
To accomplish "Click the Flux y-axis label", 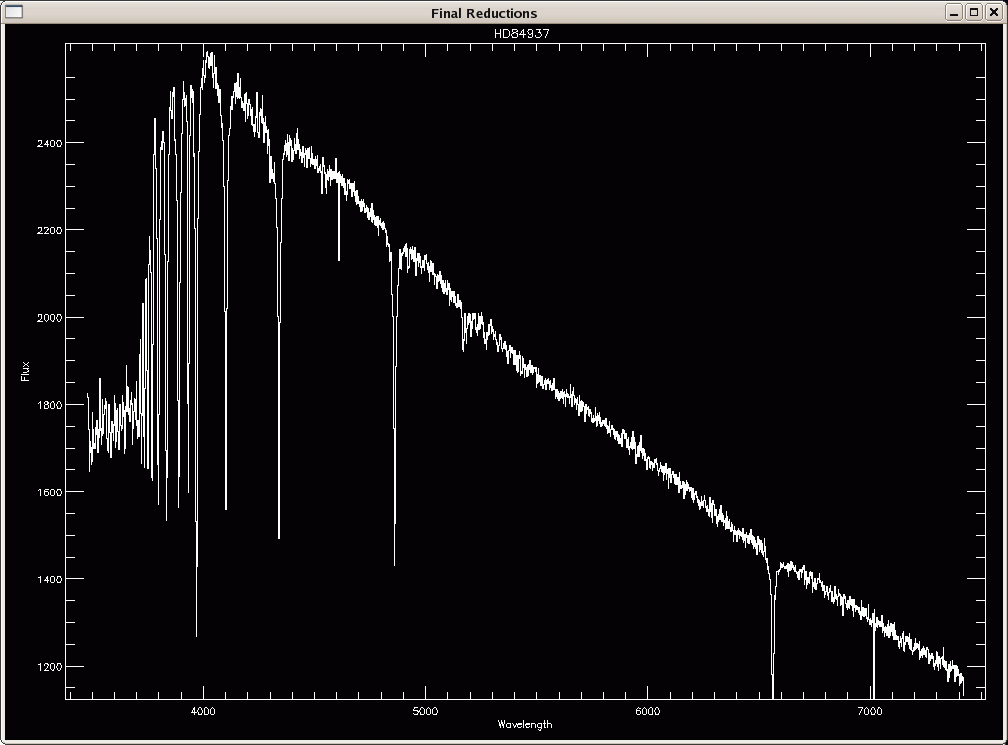I will (25, 371).
